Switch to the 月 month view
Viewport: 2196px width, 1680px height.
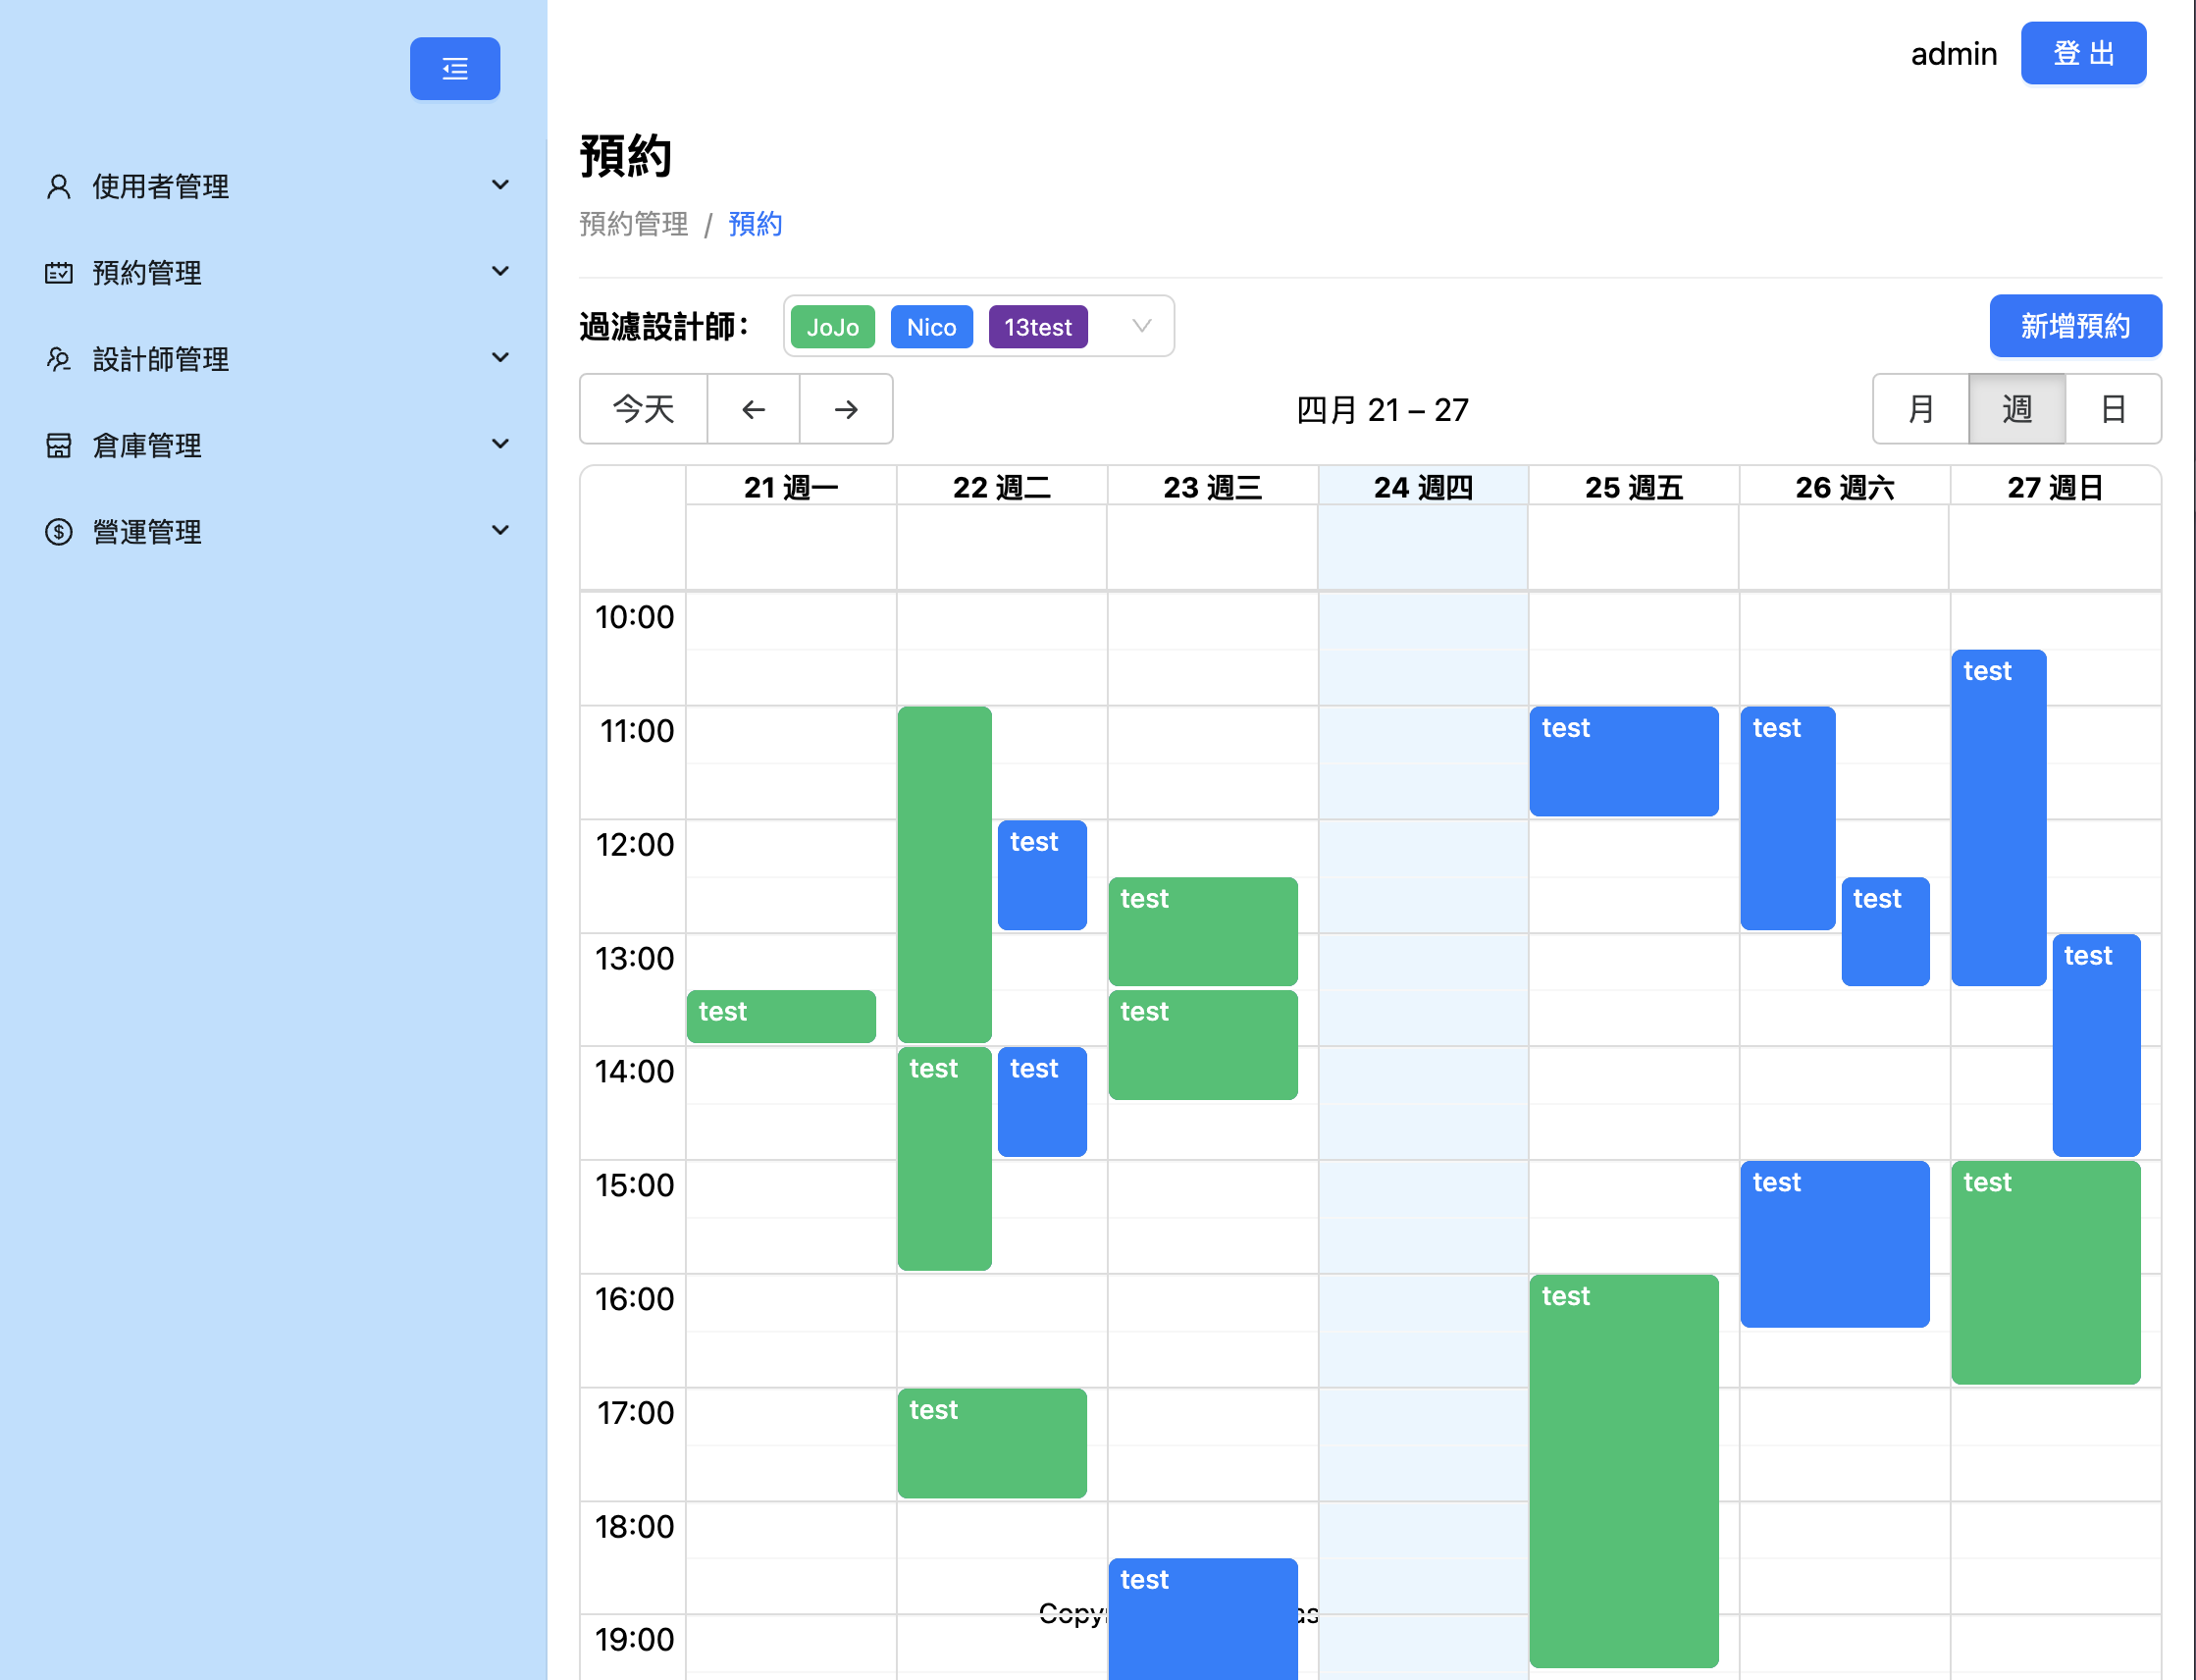1919,409
